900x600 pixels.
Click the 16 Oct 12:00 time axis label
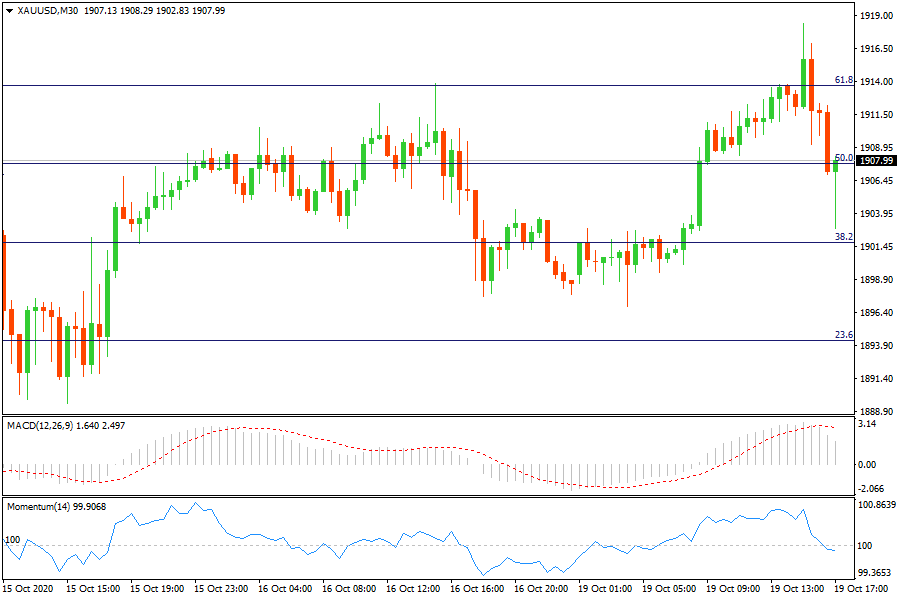(414, 589)
